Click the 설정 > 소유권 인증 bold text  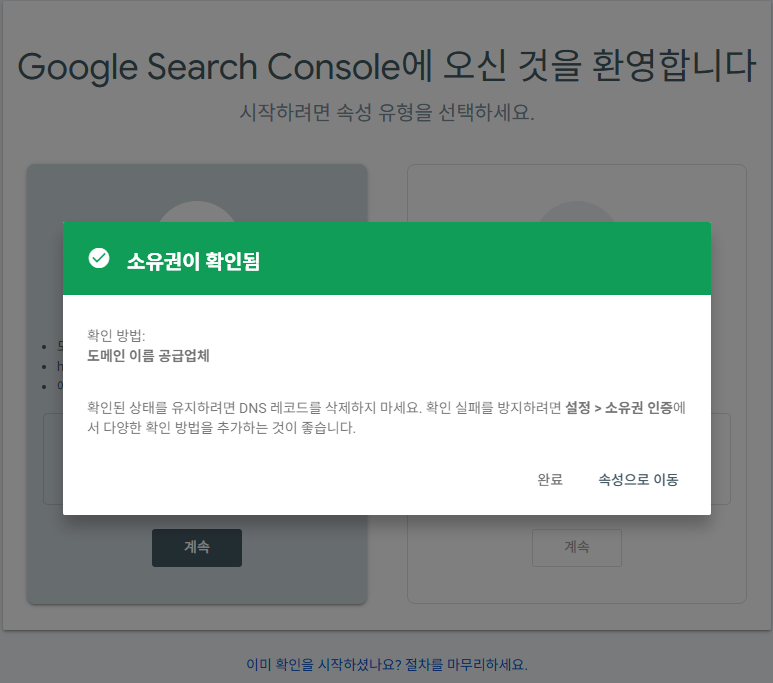(619, 408)
